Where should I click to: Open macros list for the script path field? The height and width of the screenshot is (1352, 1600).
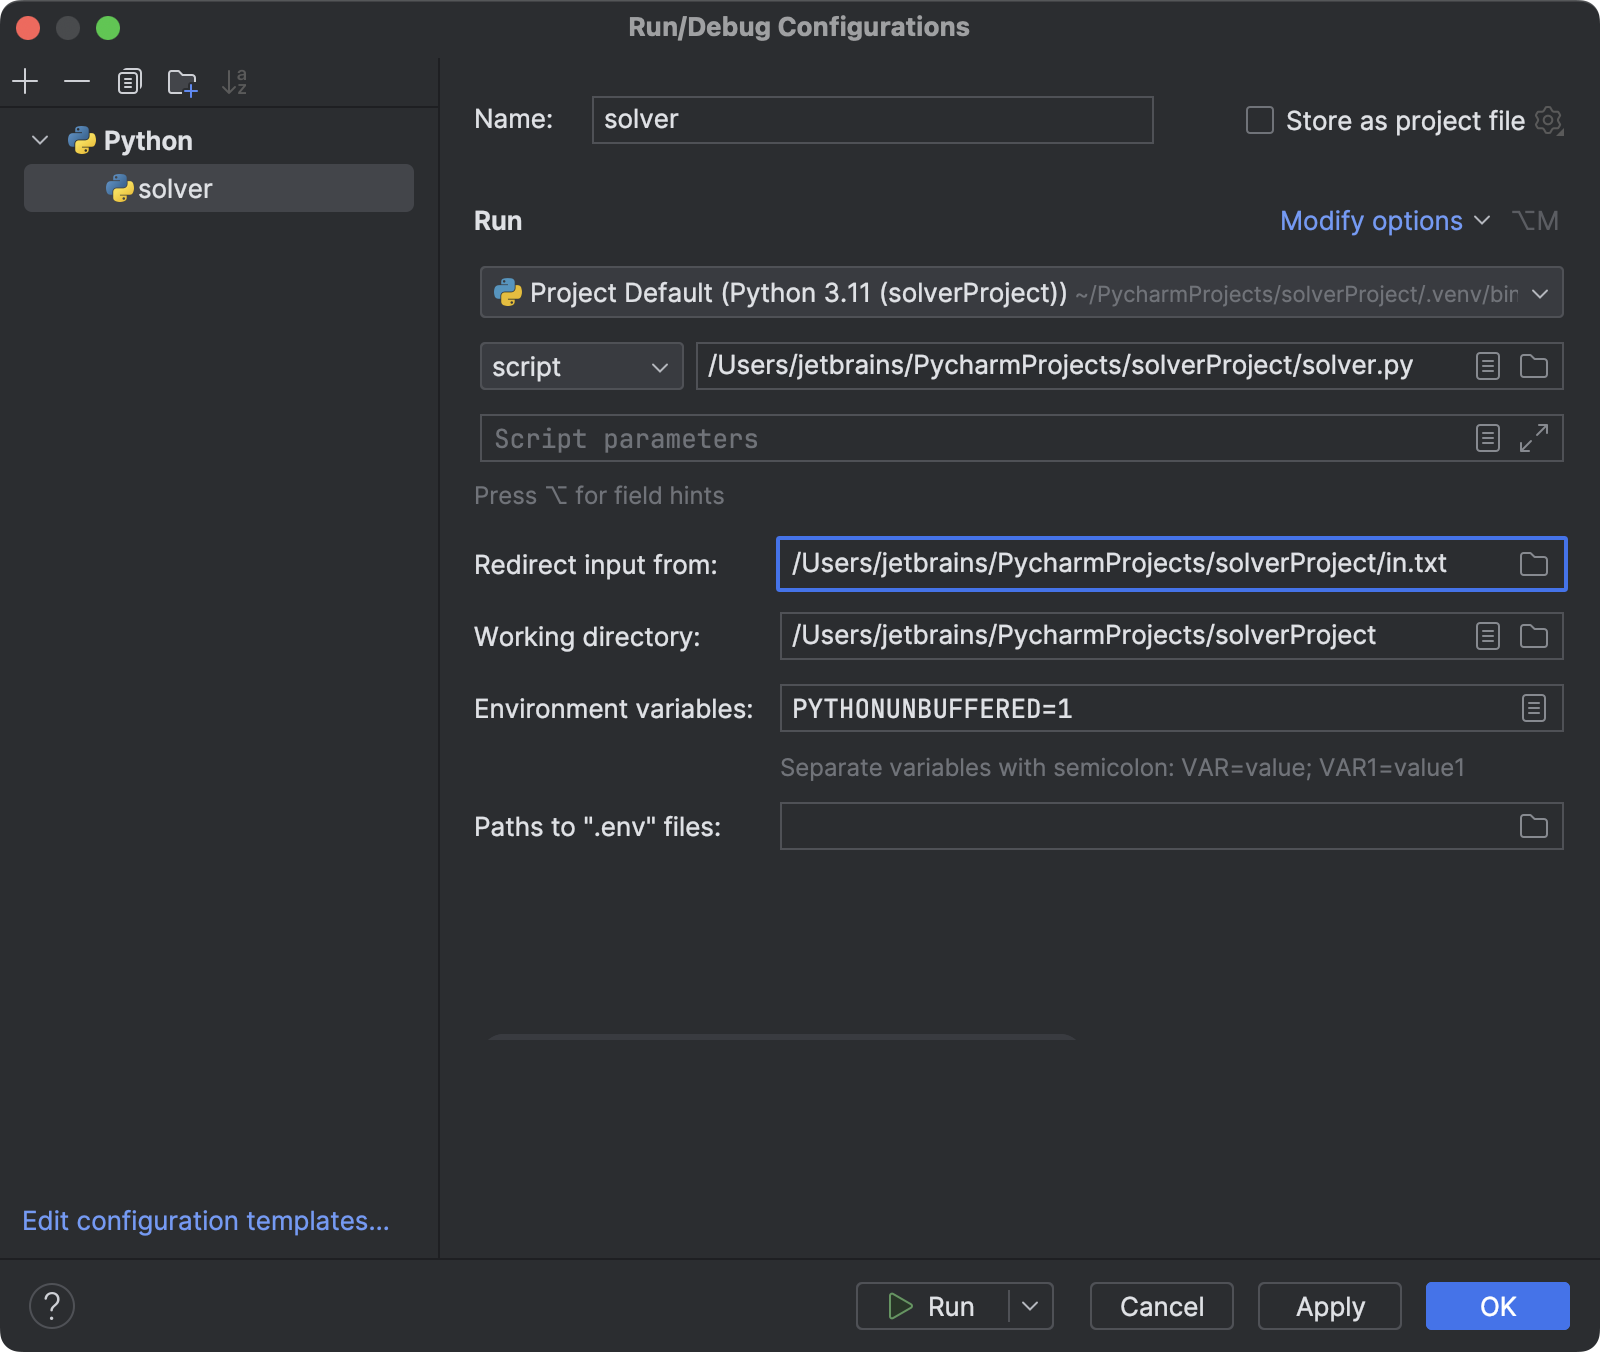1487,366
